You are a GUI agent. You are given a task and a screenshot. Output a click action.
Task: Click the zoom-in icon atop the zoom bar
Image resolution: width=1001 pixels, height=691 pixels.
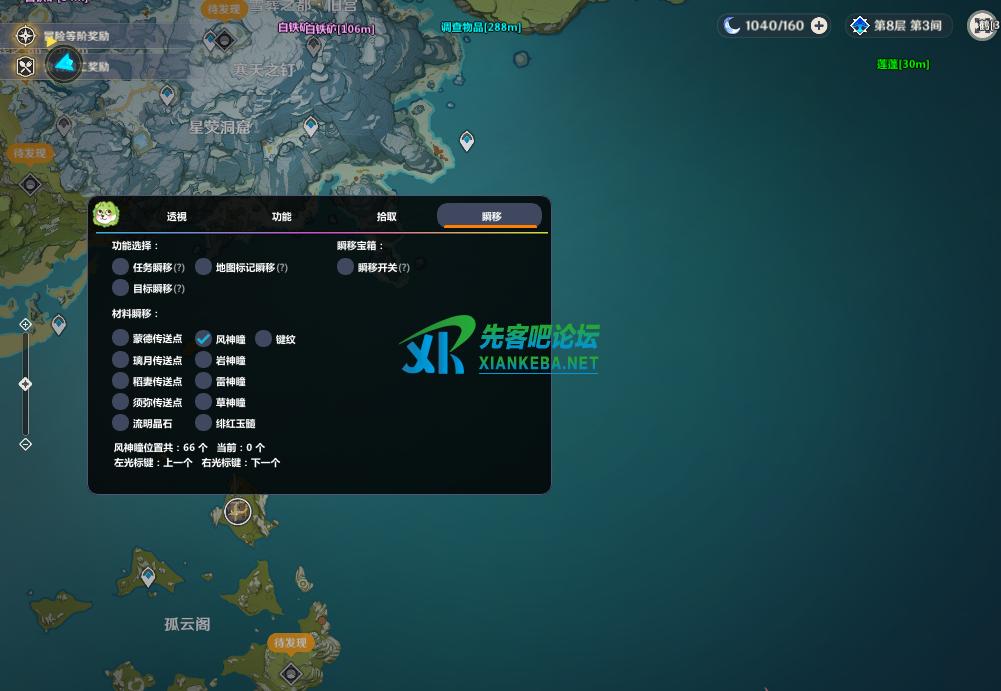[26, 325]
